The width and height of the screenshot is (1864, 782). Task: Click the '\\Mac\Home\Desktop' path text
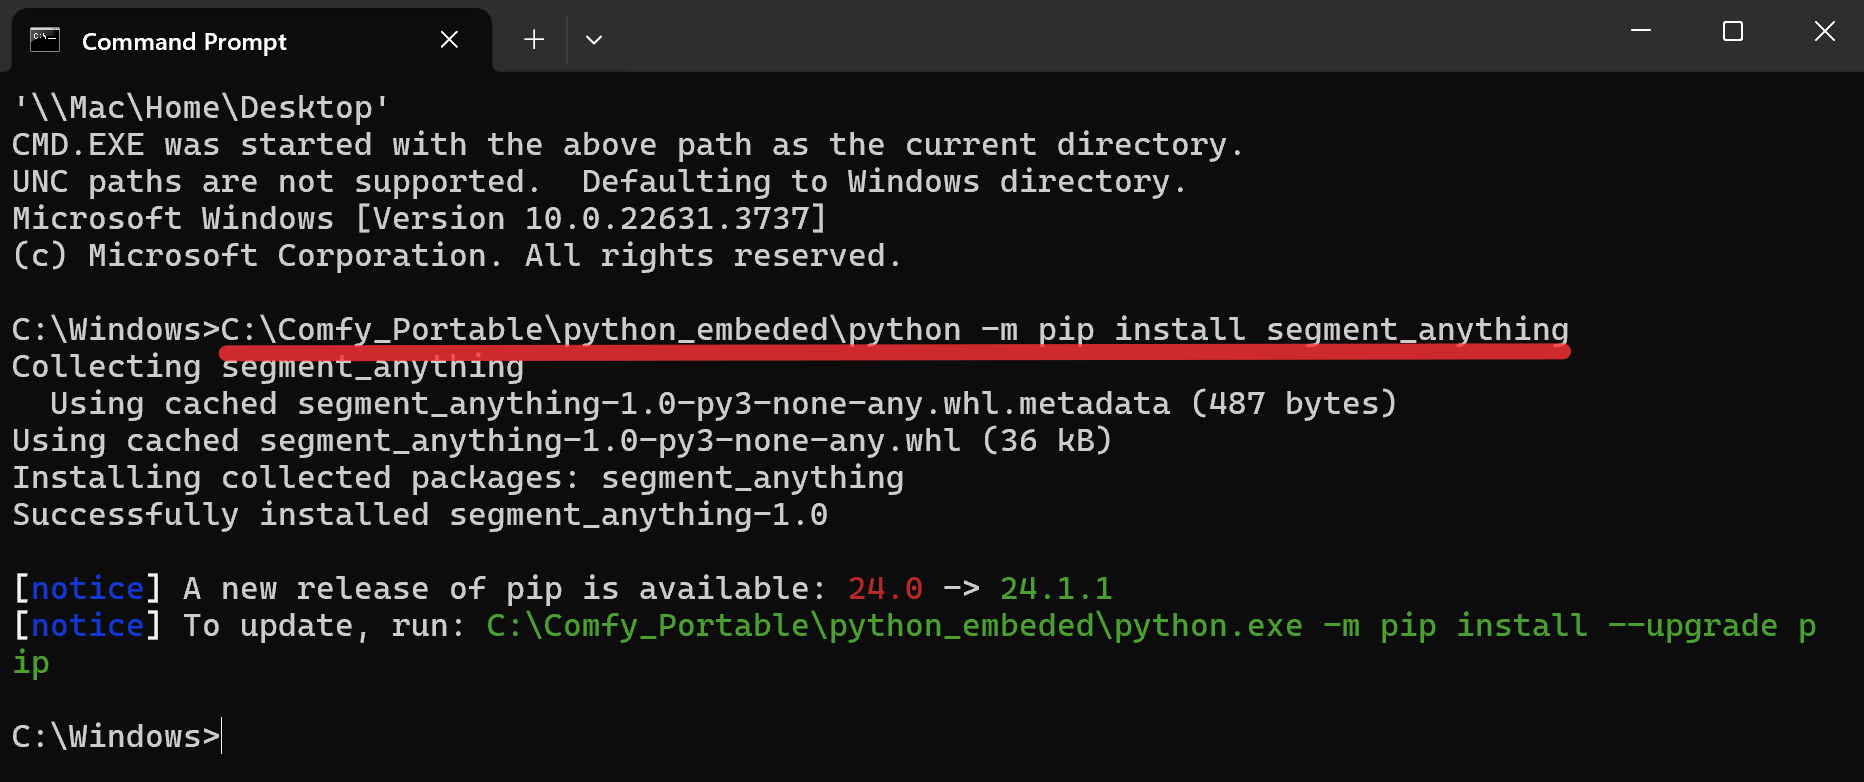[202, 108]
